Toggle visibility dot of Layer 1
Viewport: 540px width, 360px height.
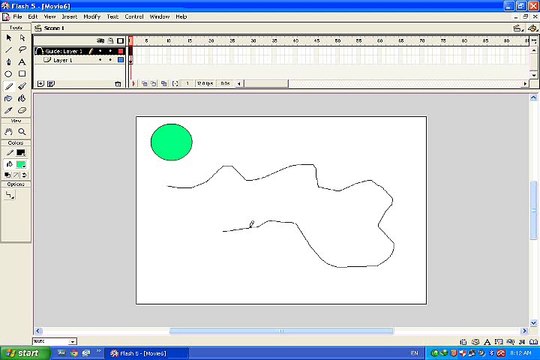coord(100,60)
